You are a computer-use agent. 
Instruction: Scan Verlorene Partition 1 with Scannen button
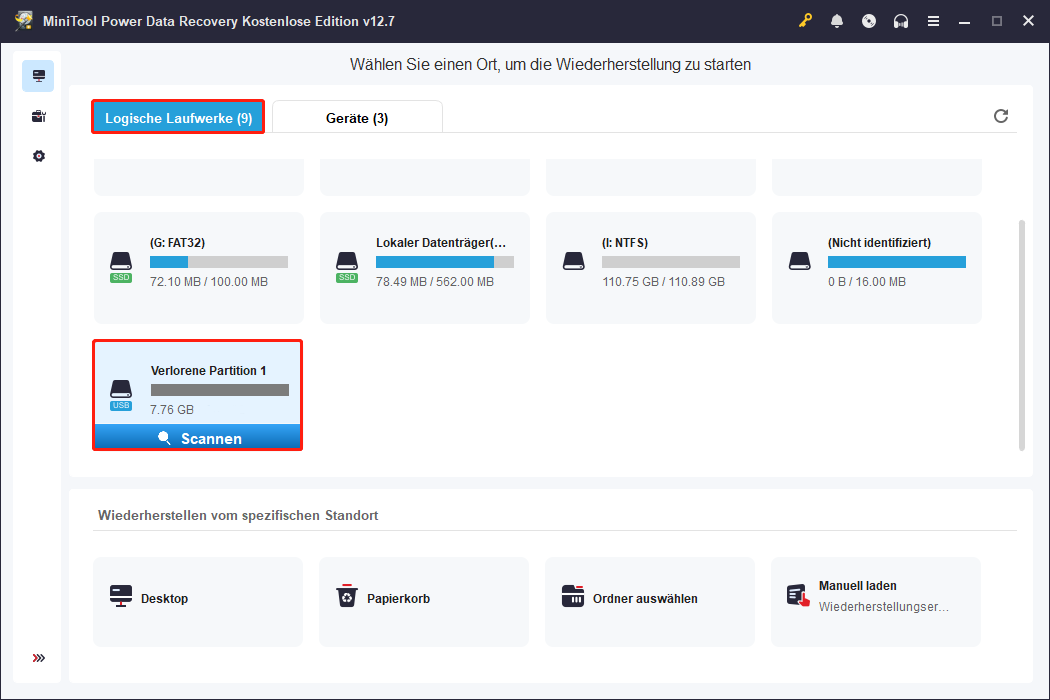(x=197, y=437)
